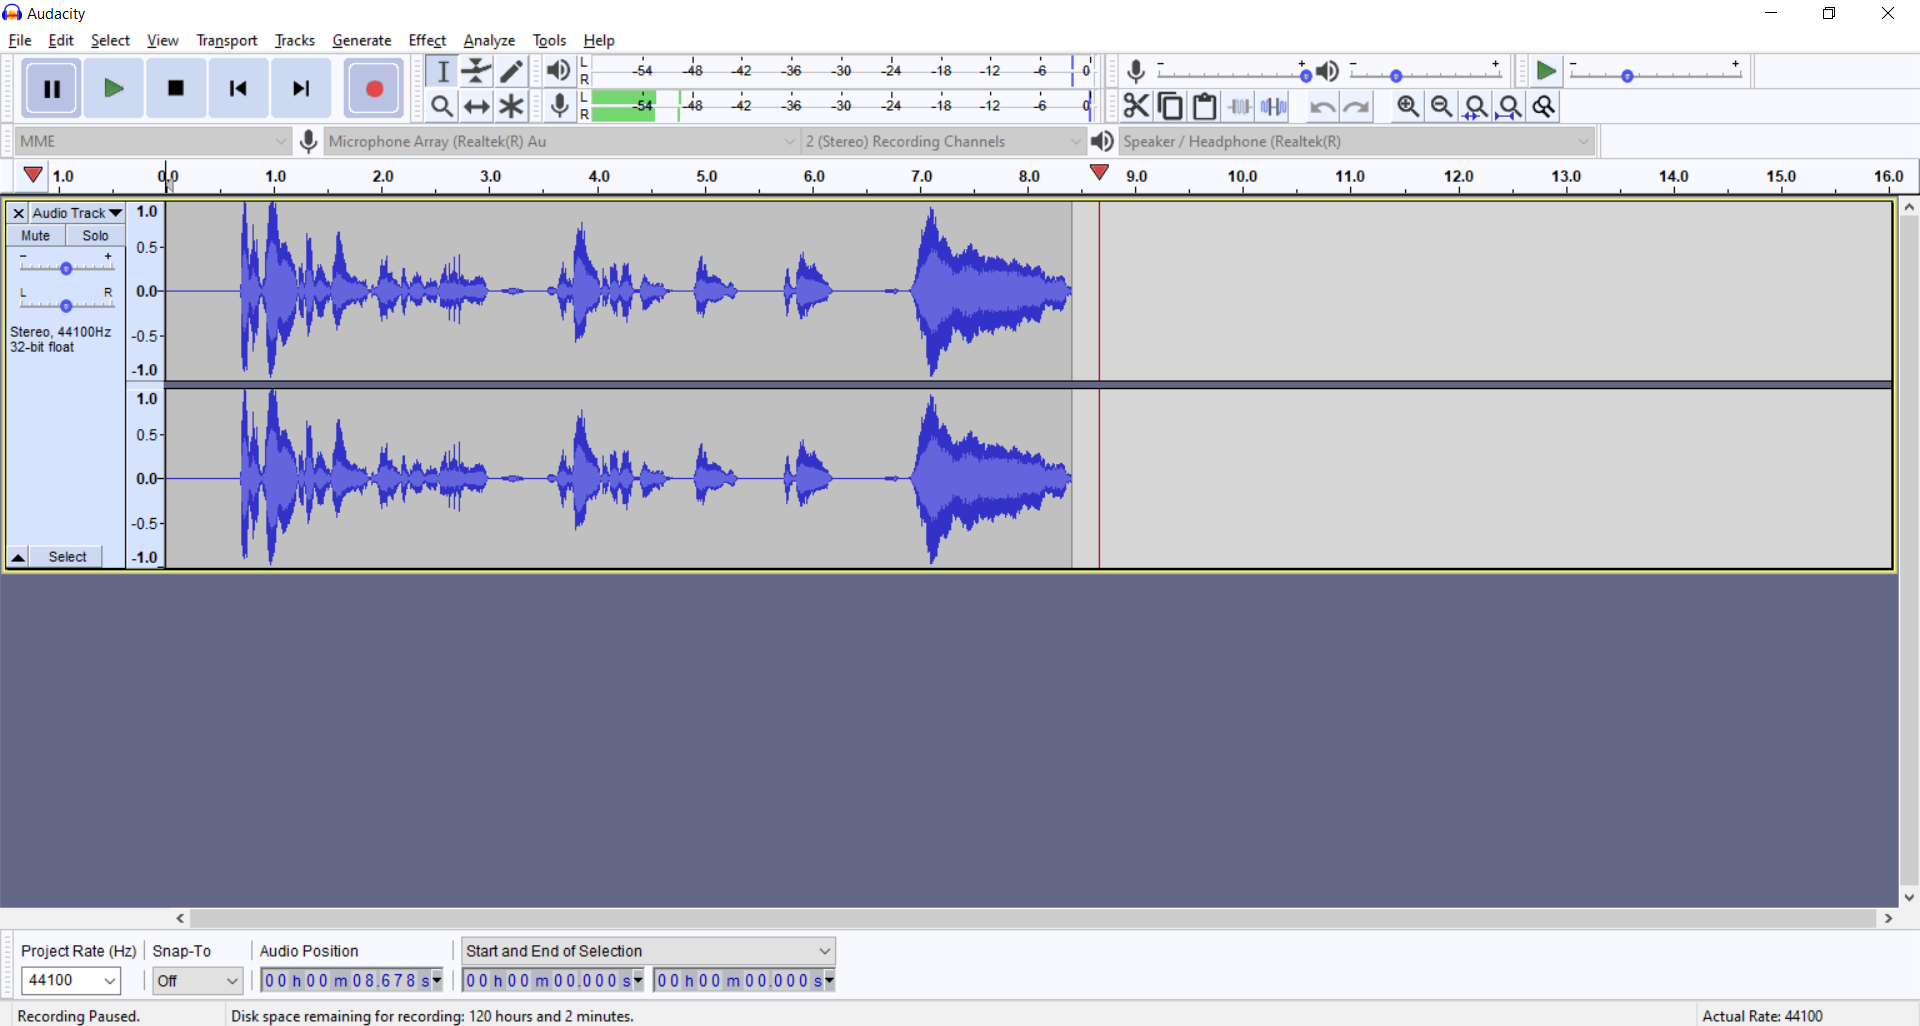Screen dimensions: 1920x1026
Task: Open the Effect menu
Action: 427,40
